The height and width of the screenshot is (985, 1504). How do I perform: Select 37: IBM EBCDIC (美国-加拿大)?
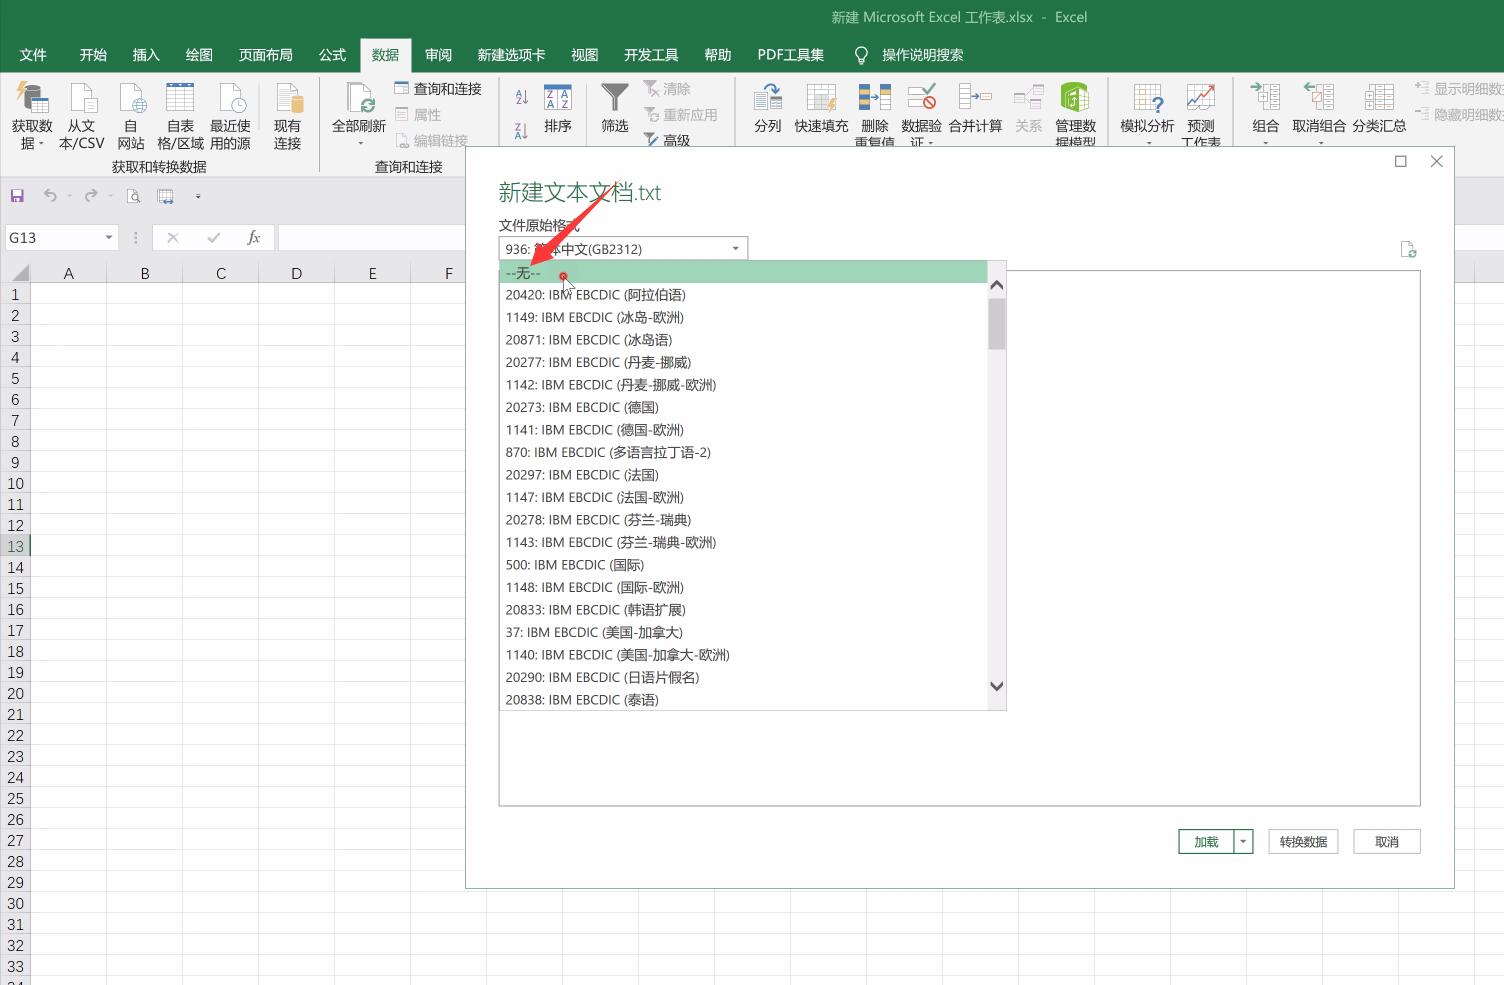tap(743, 632)
